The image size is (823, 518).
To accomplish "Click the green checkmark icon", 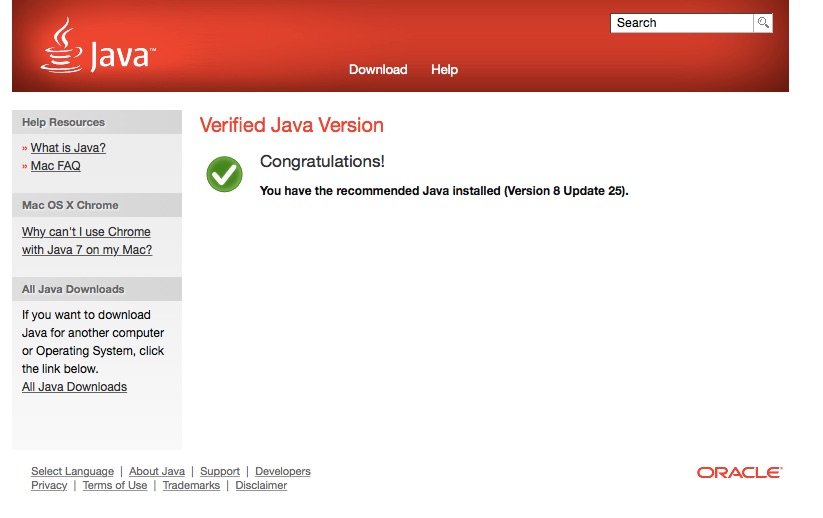I will [224, 174].
